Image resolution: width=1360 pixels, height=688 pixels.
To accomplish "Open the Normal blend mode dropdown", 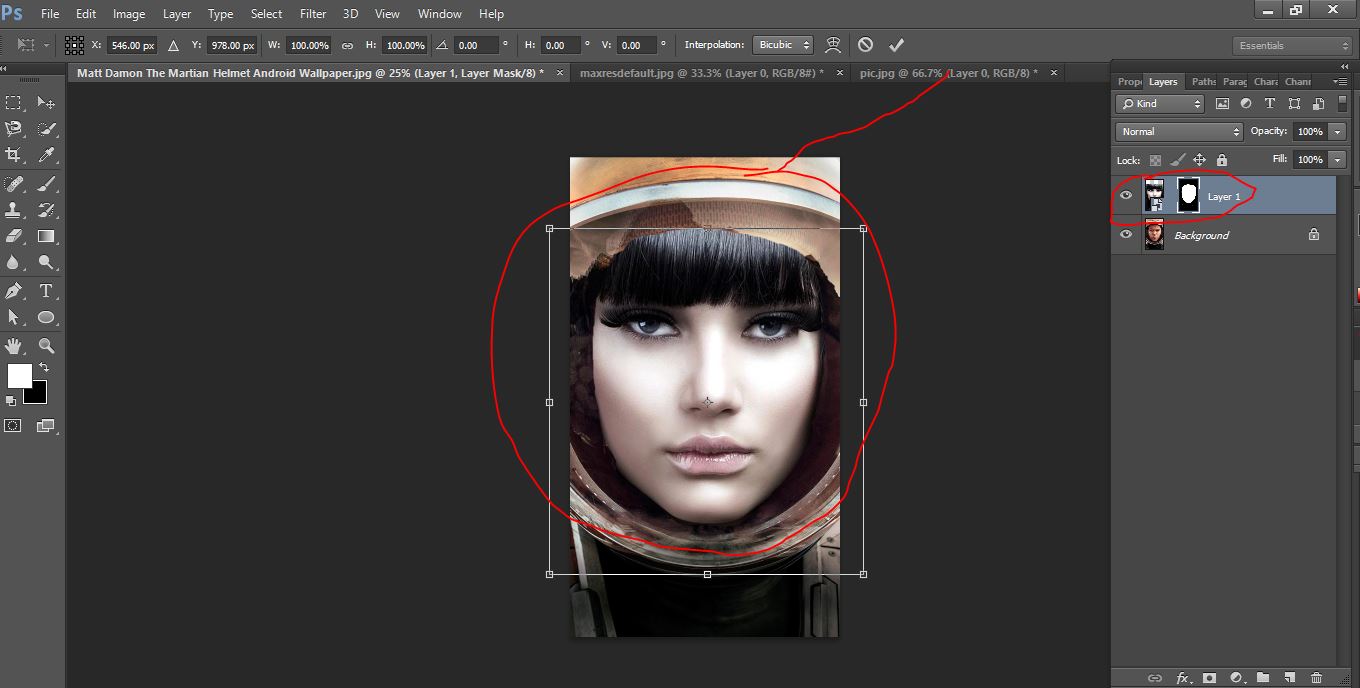I will pos(1179,132).
